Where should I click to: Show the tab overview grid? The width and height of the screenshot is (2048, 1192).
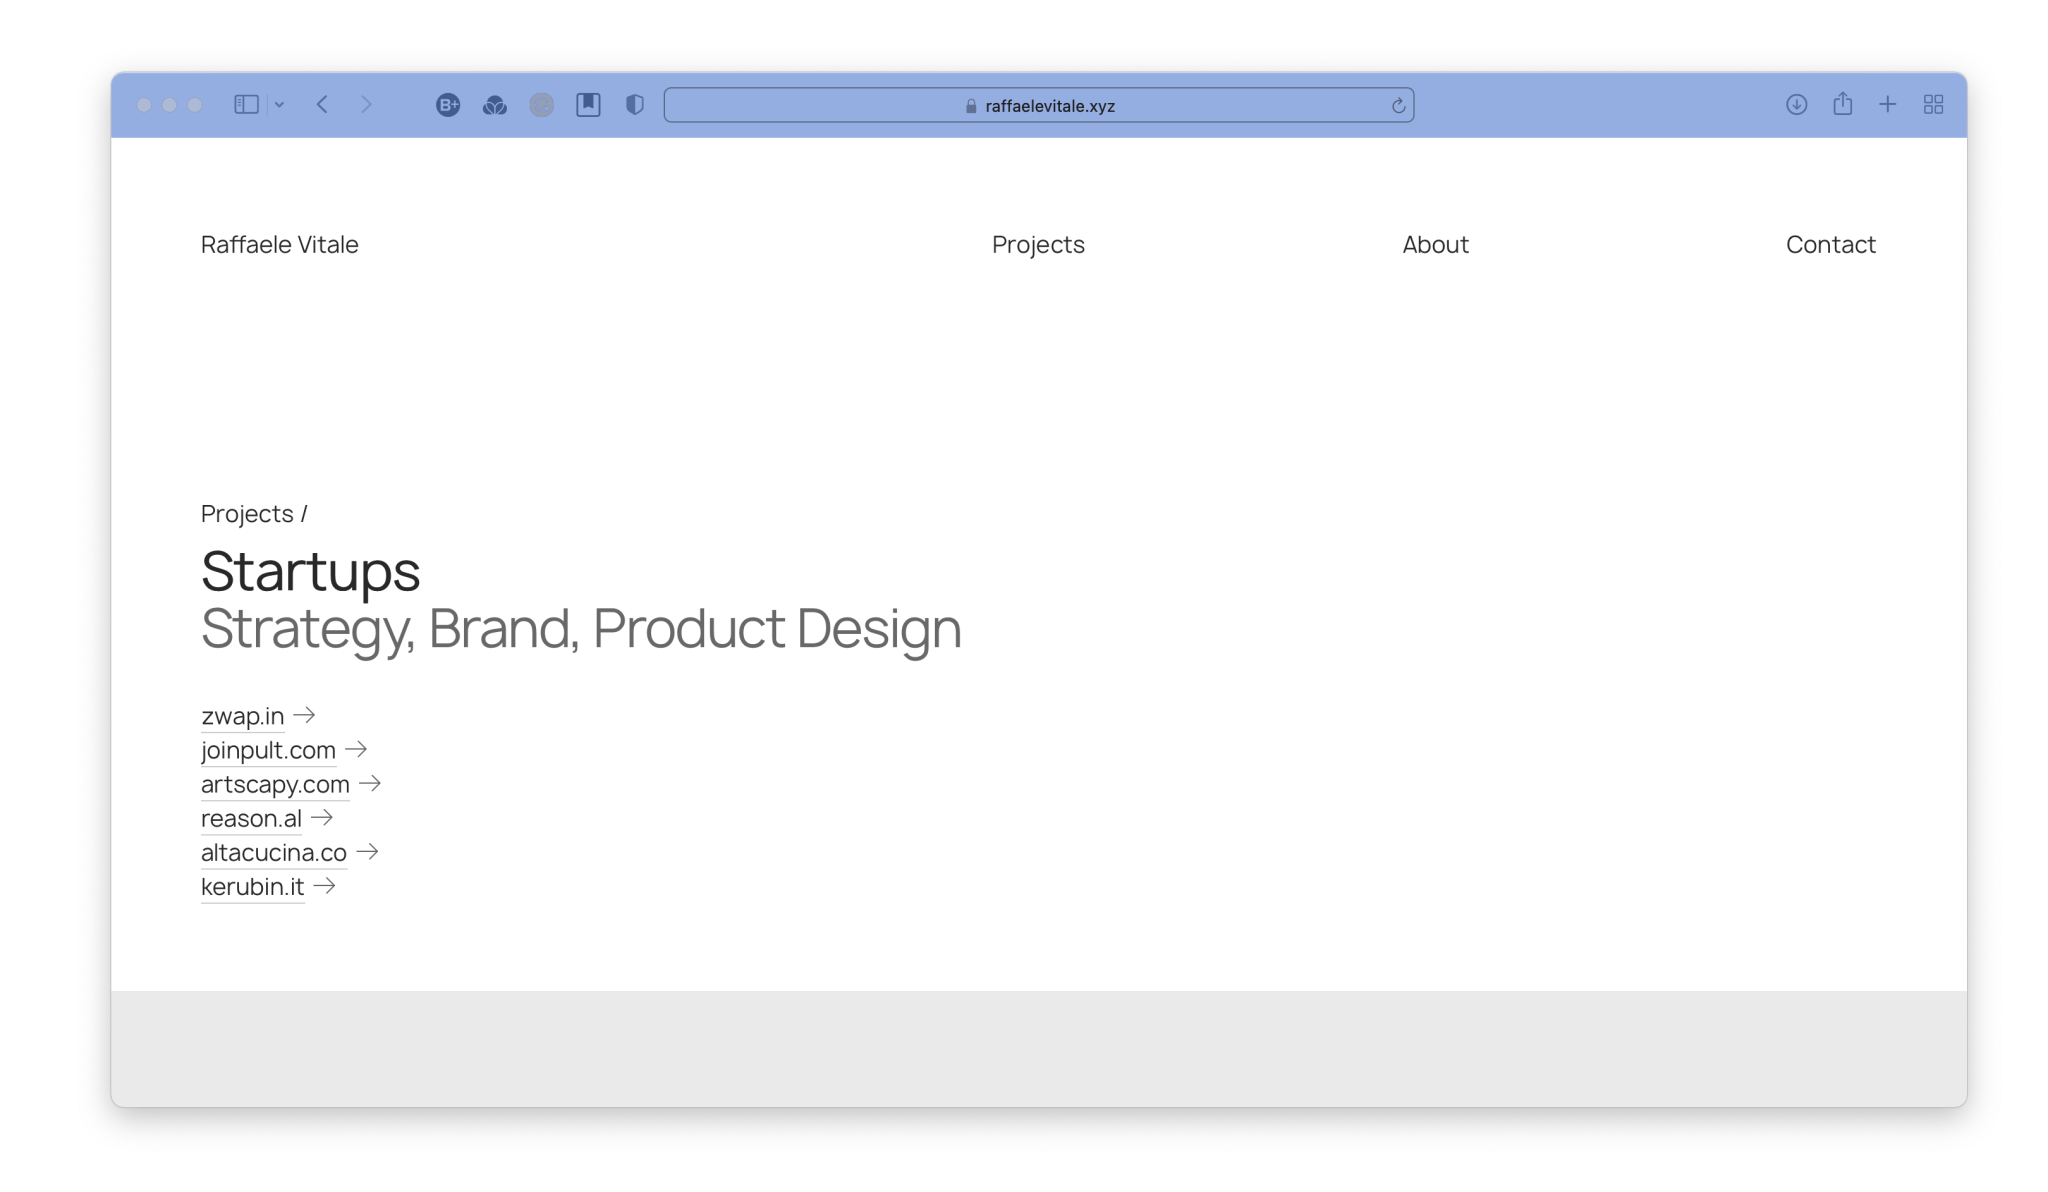1933,105
